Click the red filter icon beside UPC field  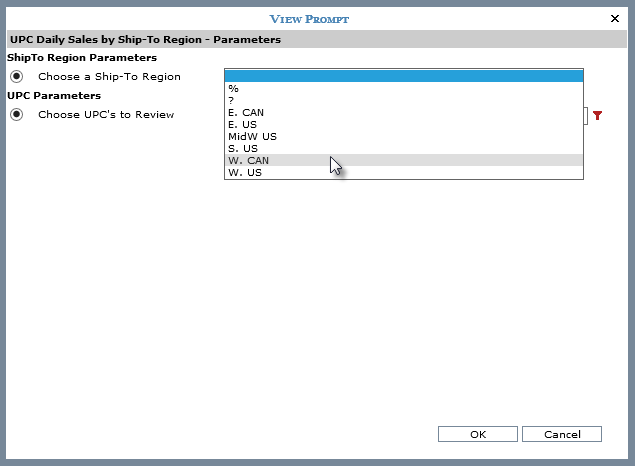coord(598,116)
